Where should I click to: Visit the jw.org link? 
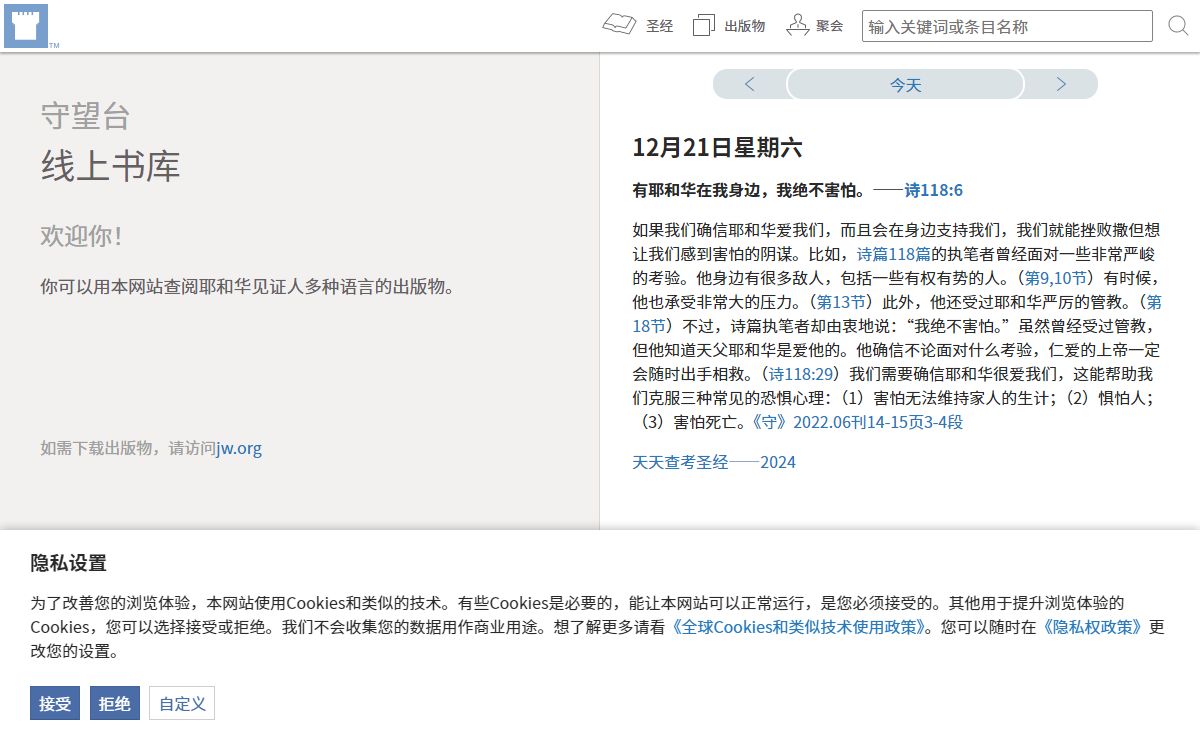[x=239, y=448]
